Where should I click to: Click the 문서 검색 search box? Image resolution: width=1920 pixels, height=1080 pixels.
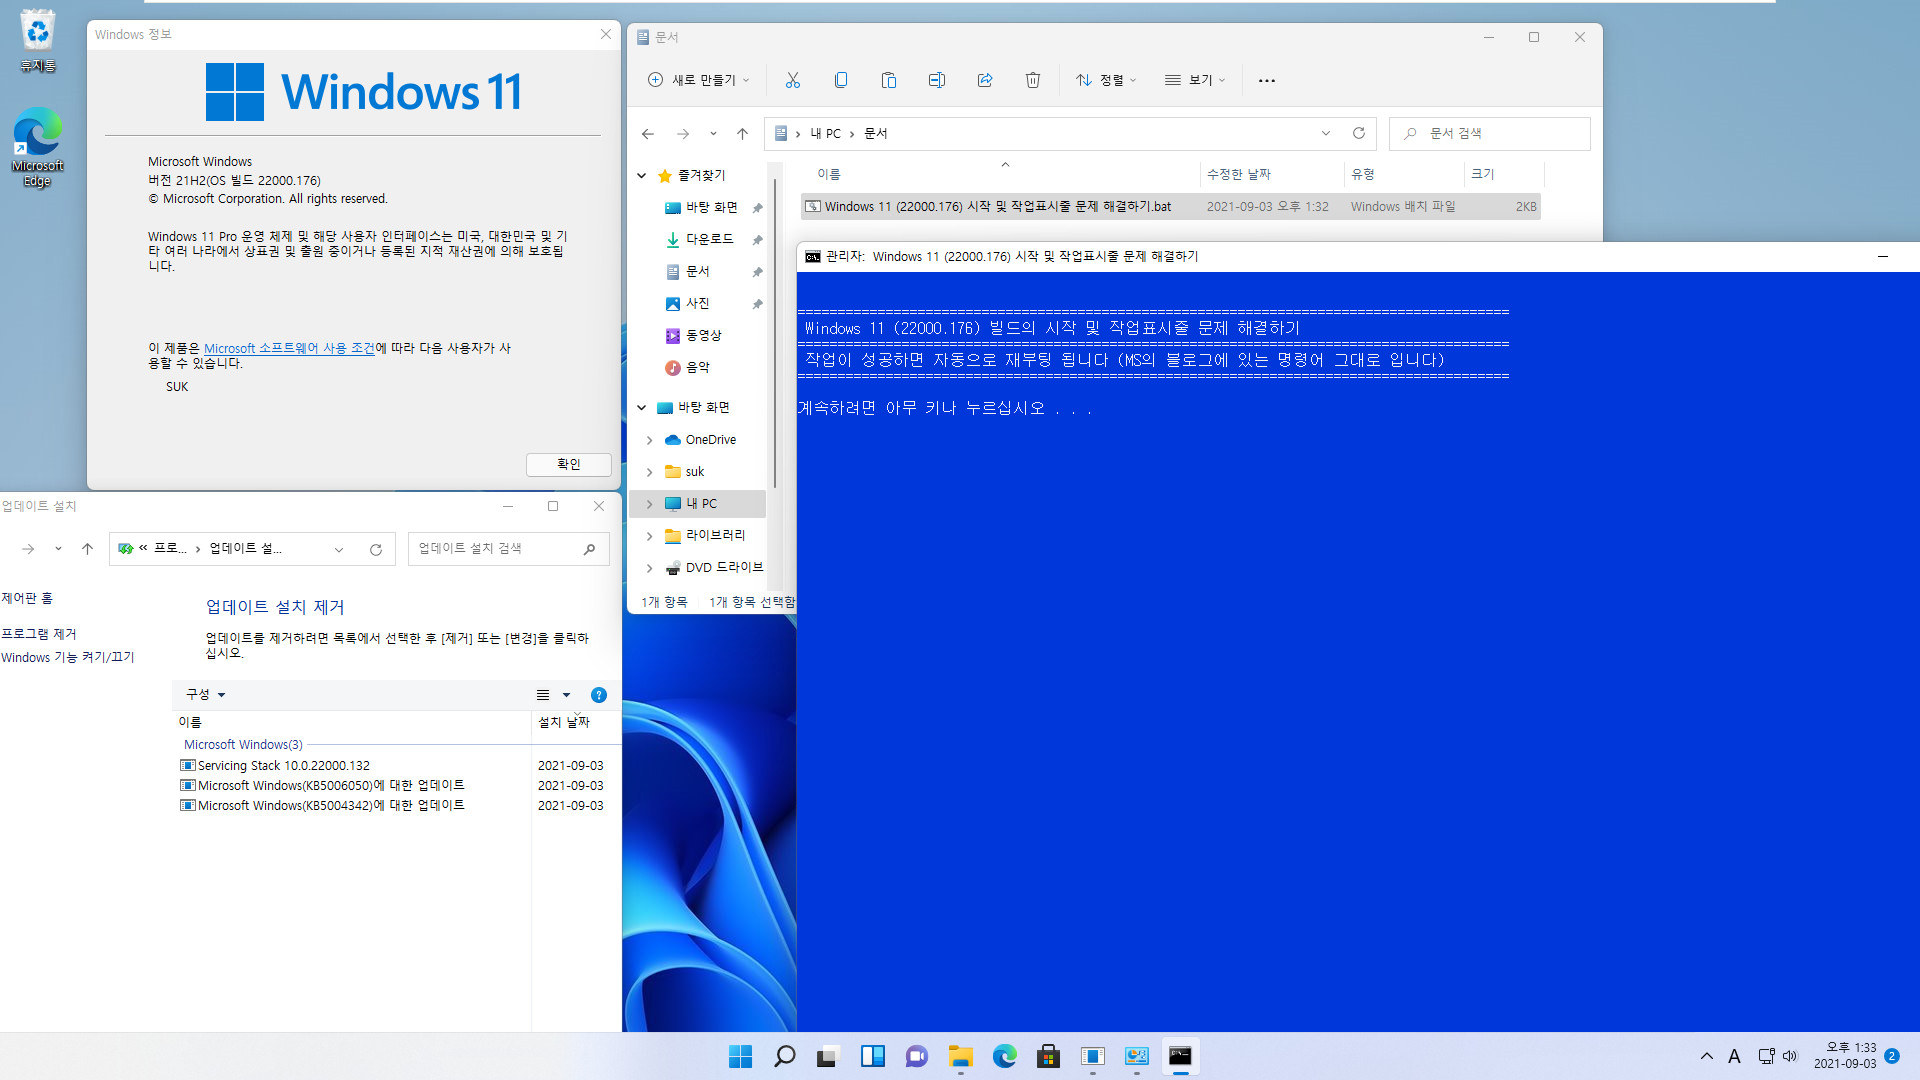1490,134
